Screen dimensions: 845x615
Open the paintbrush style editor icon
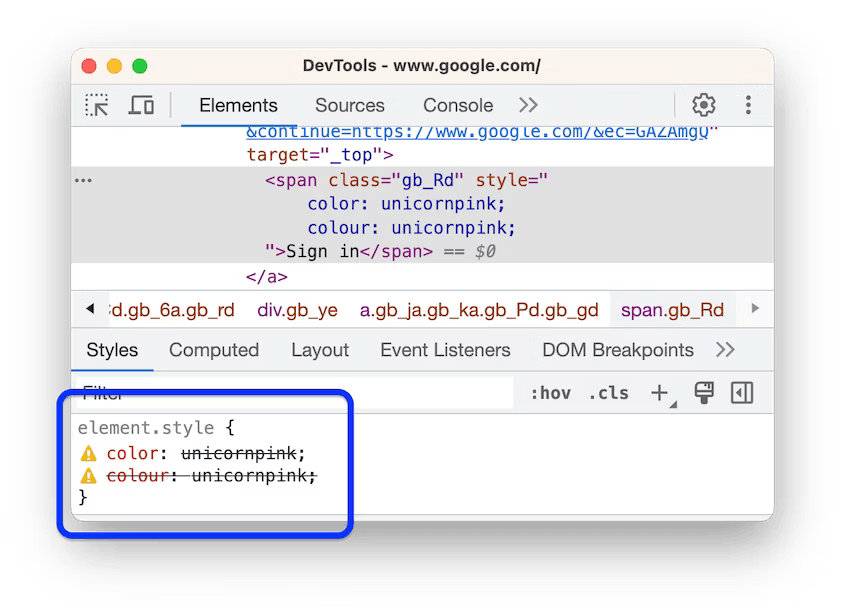[701, 394]
